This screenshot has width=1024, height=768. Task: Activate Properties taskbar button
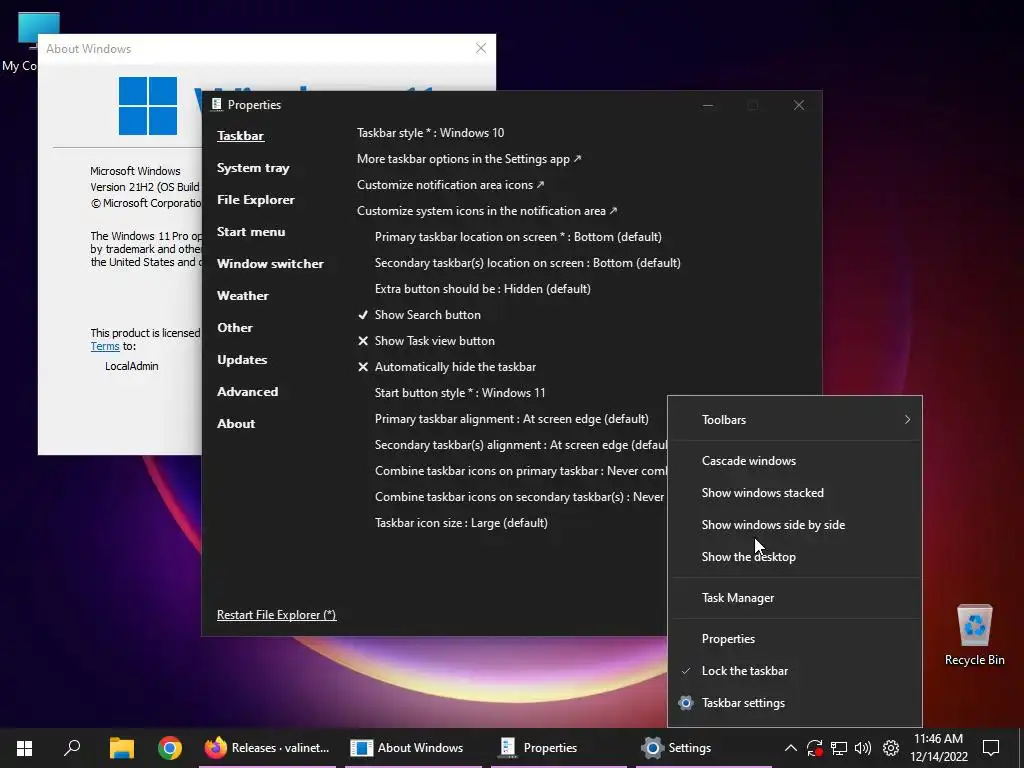click(x=559, y=748)
